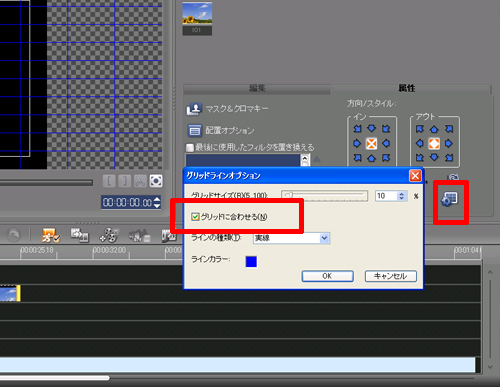This screenshot has width=500, height=387.
Task: Select Out direction: exit to top-left
Action: click(420, 129)
